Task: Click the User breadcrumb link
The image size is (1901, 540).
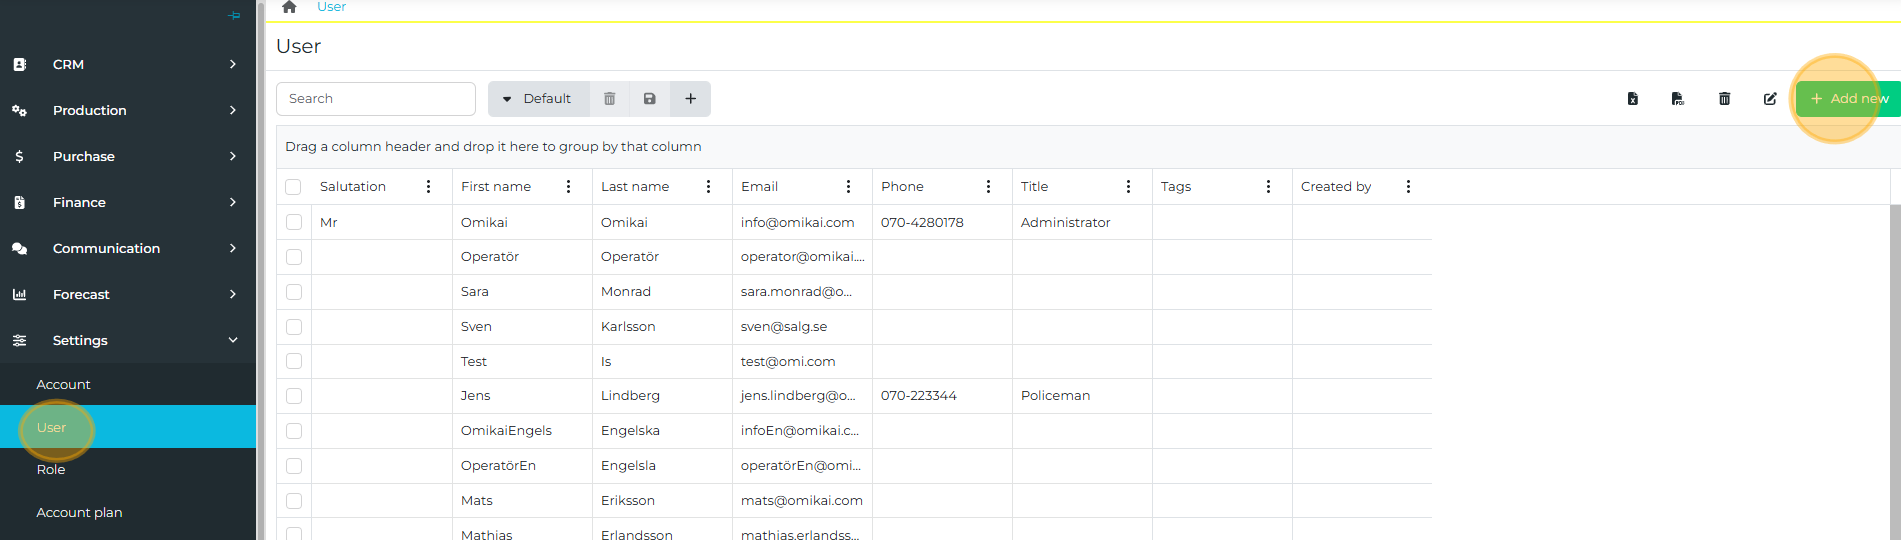Action: tap(331, 7)
